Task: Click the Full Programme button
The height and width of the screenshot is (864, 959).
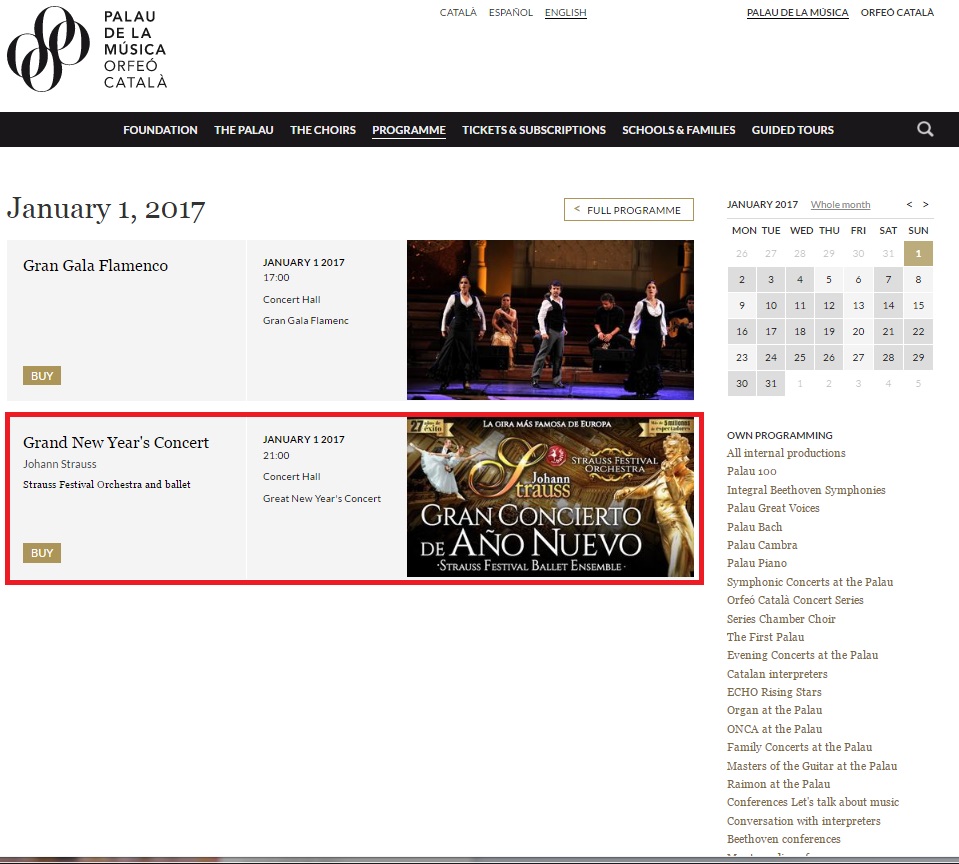Action: coord(629,210)
